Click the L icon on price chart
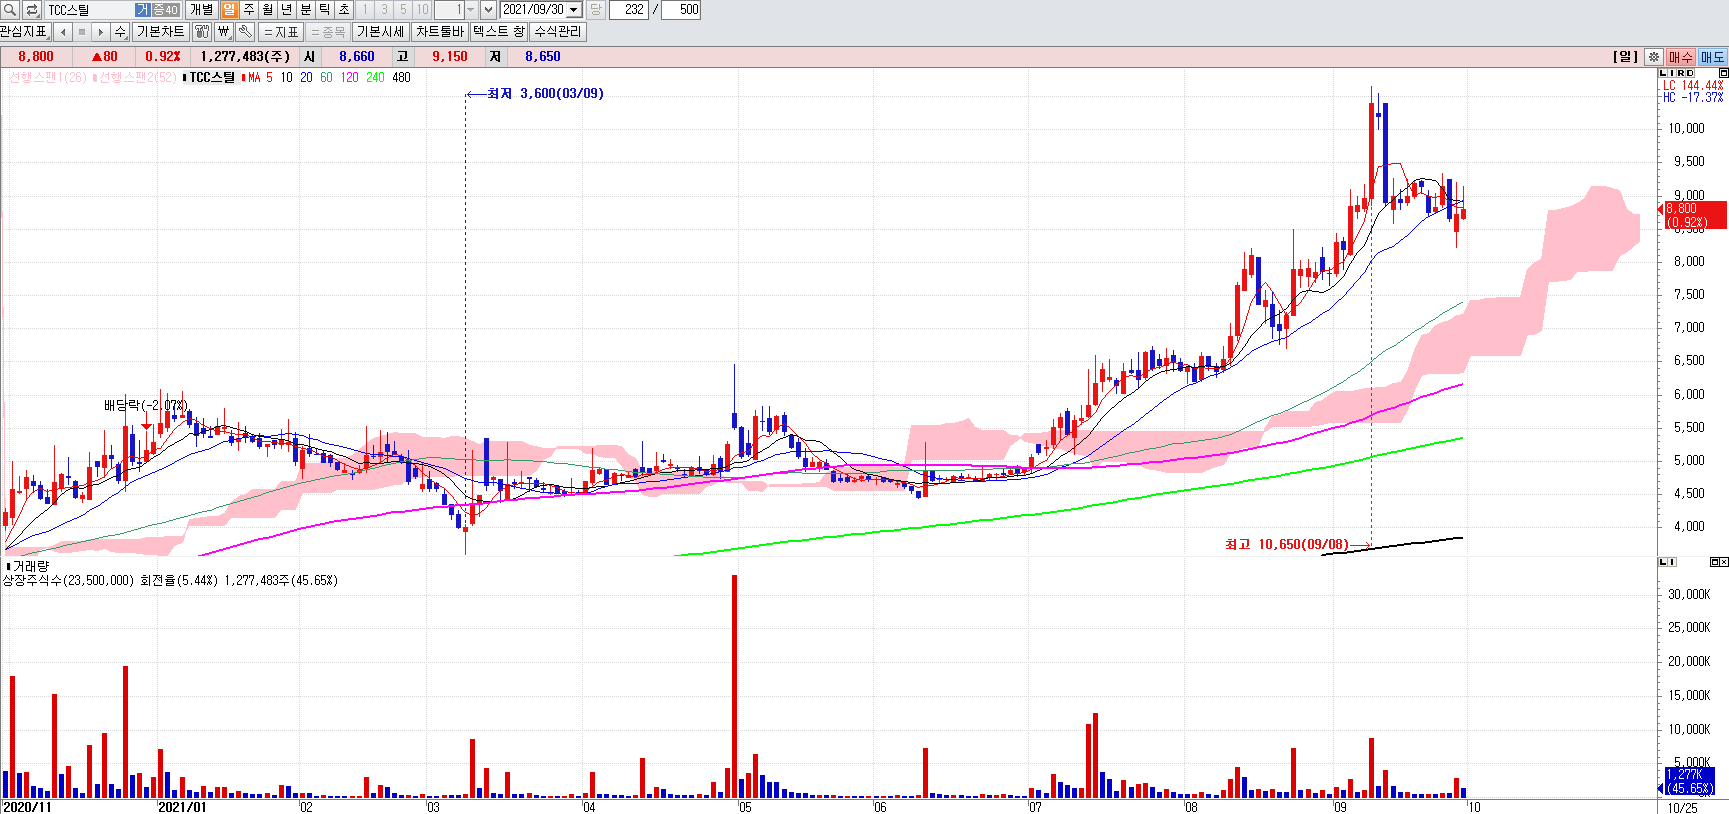This screenshot has width=1729, height=814. (1664, 73)
